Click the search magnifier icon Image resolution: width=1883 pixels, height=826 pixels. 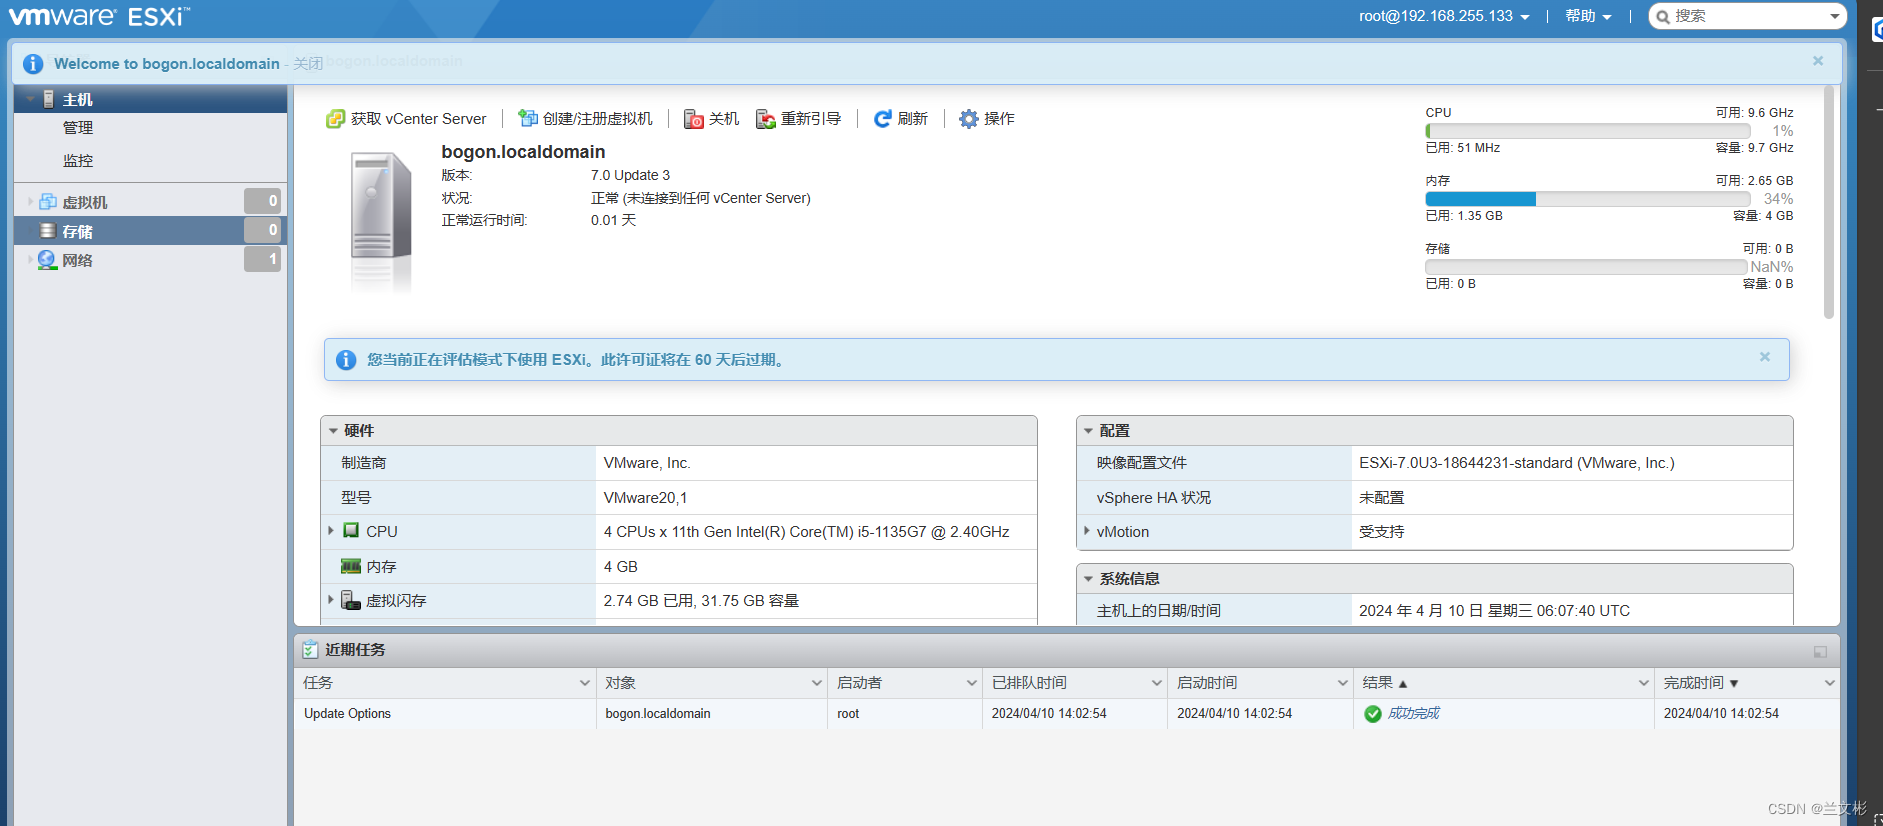point(1663,17)
